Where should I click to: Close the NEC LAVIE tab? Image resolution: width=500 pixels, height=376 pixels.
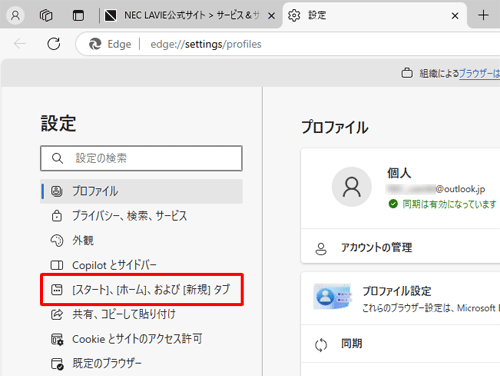pos(272,16)
